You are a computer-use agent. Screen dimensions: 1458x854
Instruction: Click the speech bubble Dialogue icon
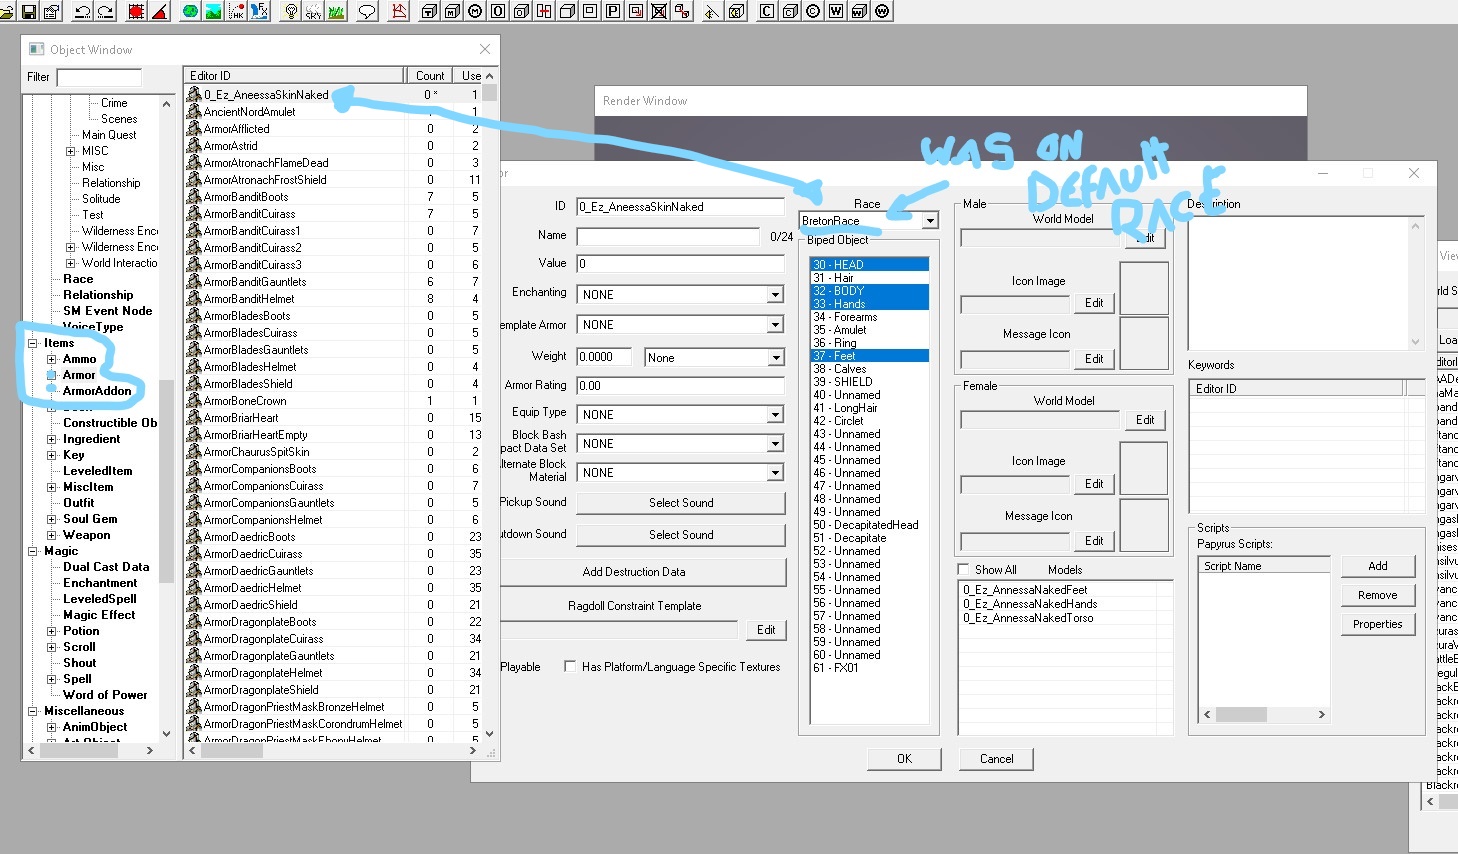tap(367, 11)
